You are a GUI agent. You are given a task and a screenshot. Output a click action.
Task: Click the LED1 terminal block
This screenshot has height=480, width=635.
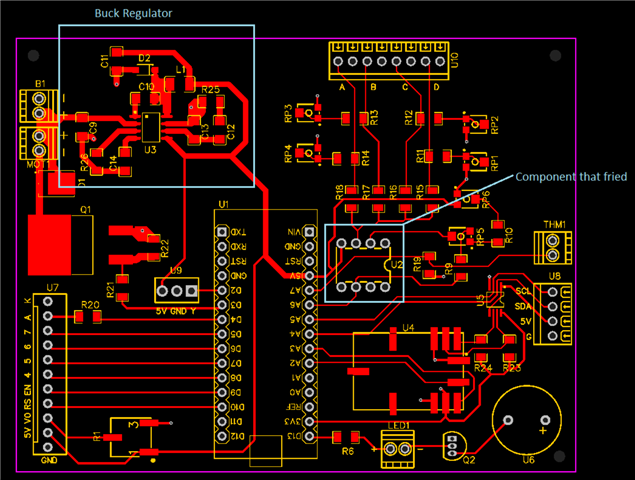(398, 449)
